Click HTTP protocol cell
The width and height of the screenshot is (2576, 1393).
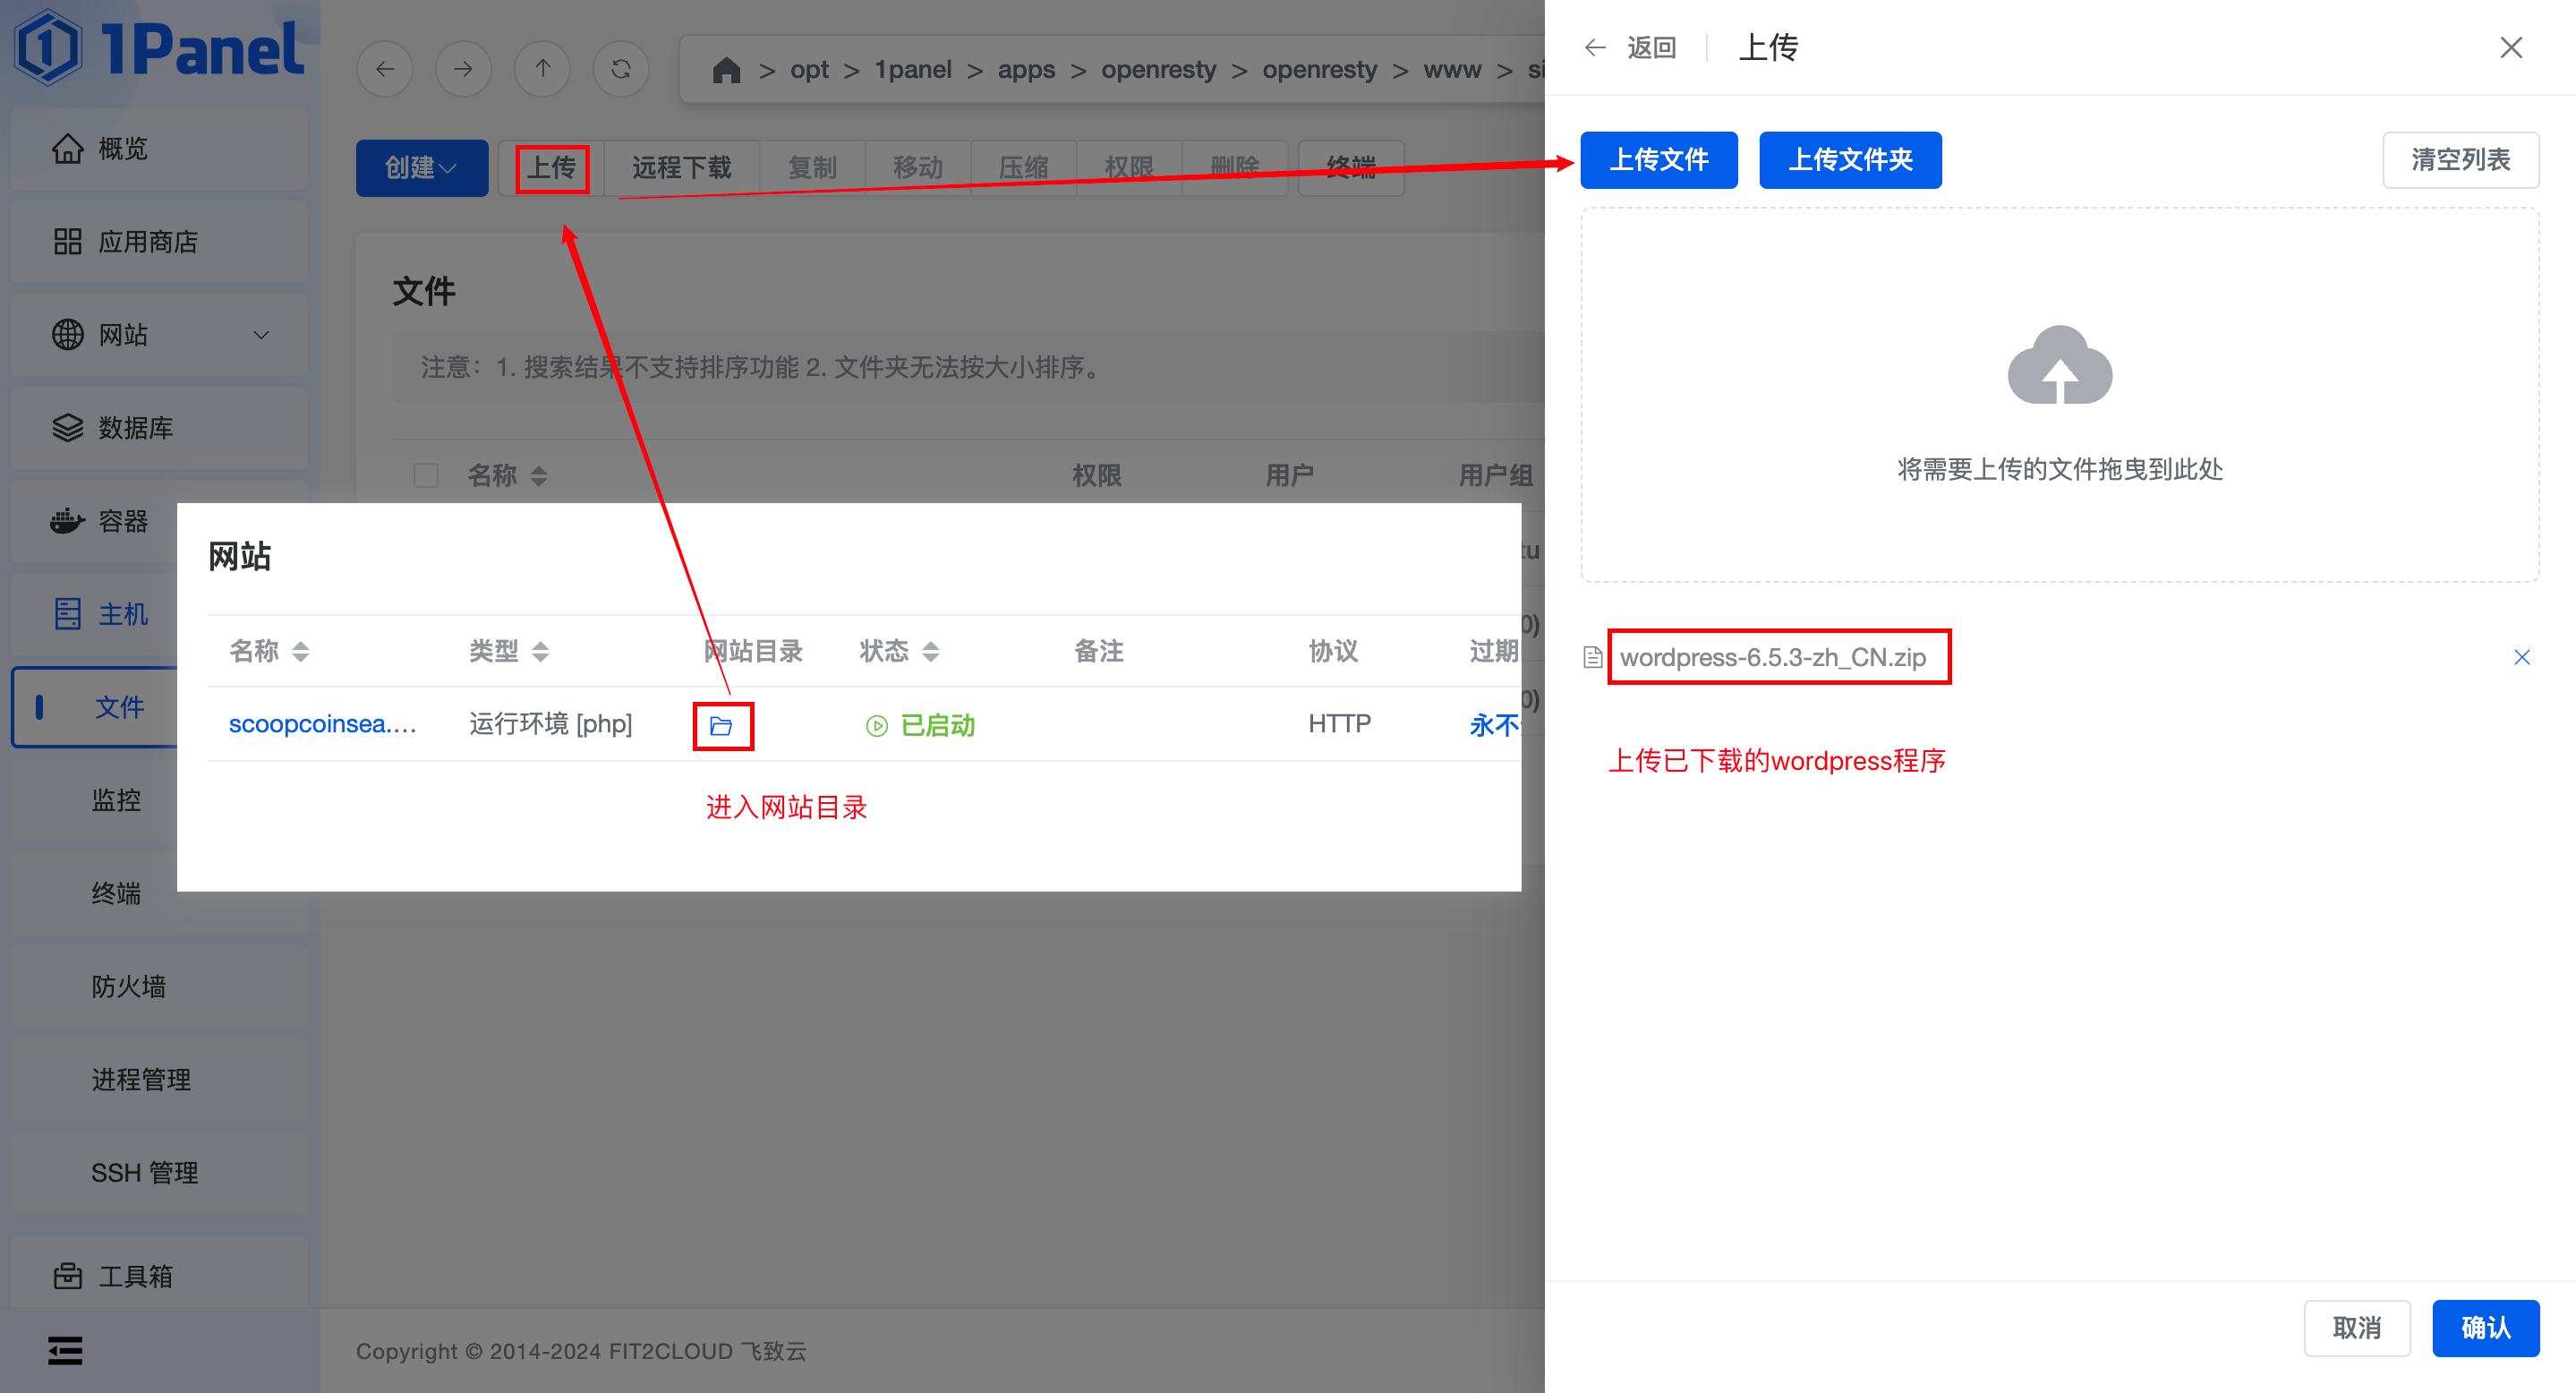(x=1340, y=724)
